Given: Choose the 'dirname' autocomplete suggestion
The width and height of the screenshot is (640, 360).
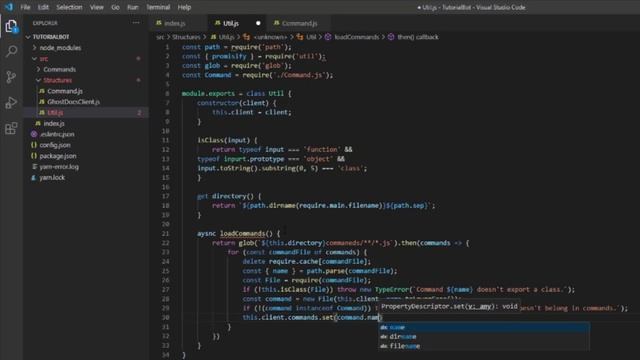Looking at the screenshot, I should pos(484,337).
